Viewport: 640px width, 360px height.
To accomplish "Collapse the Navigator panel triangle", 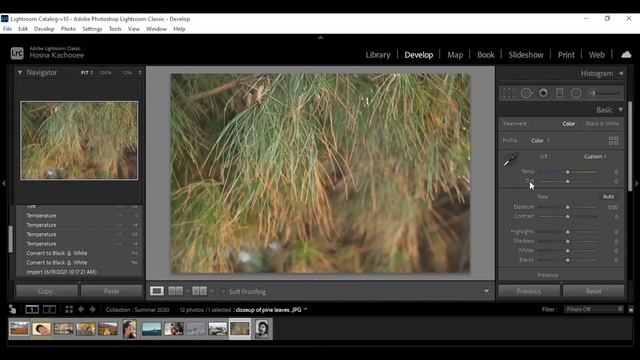I will tap(20, 72).
